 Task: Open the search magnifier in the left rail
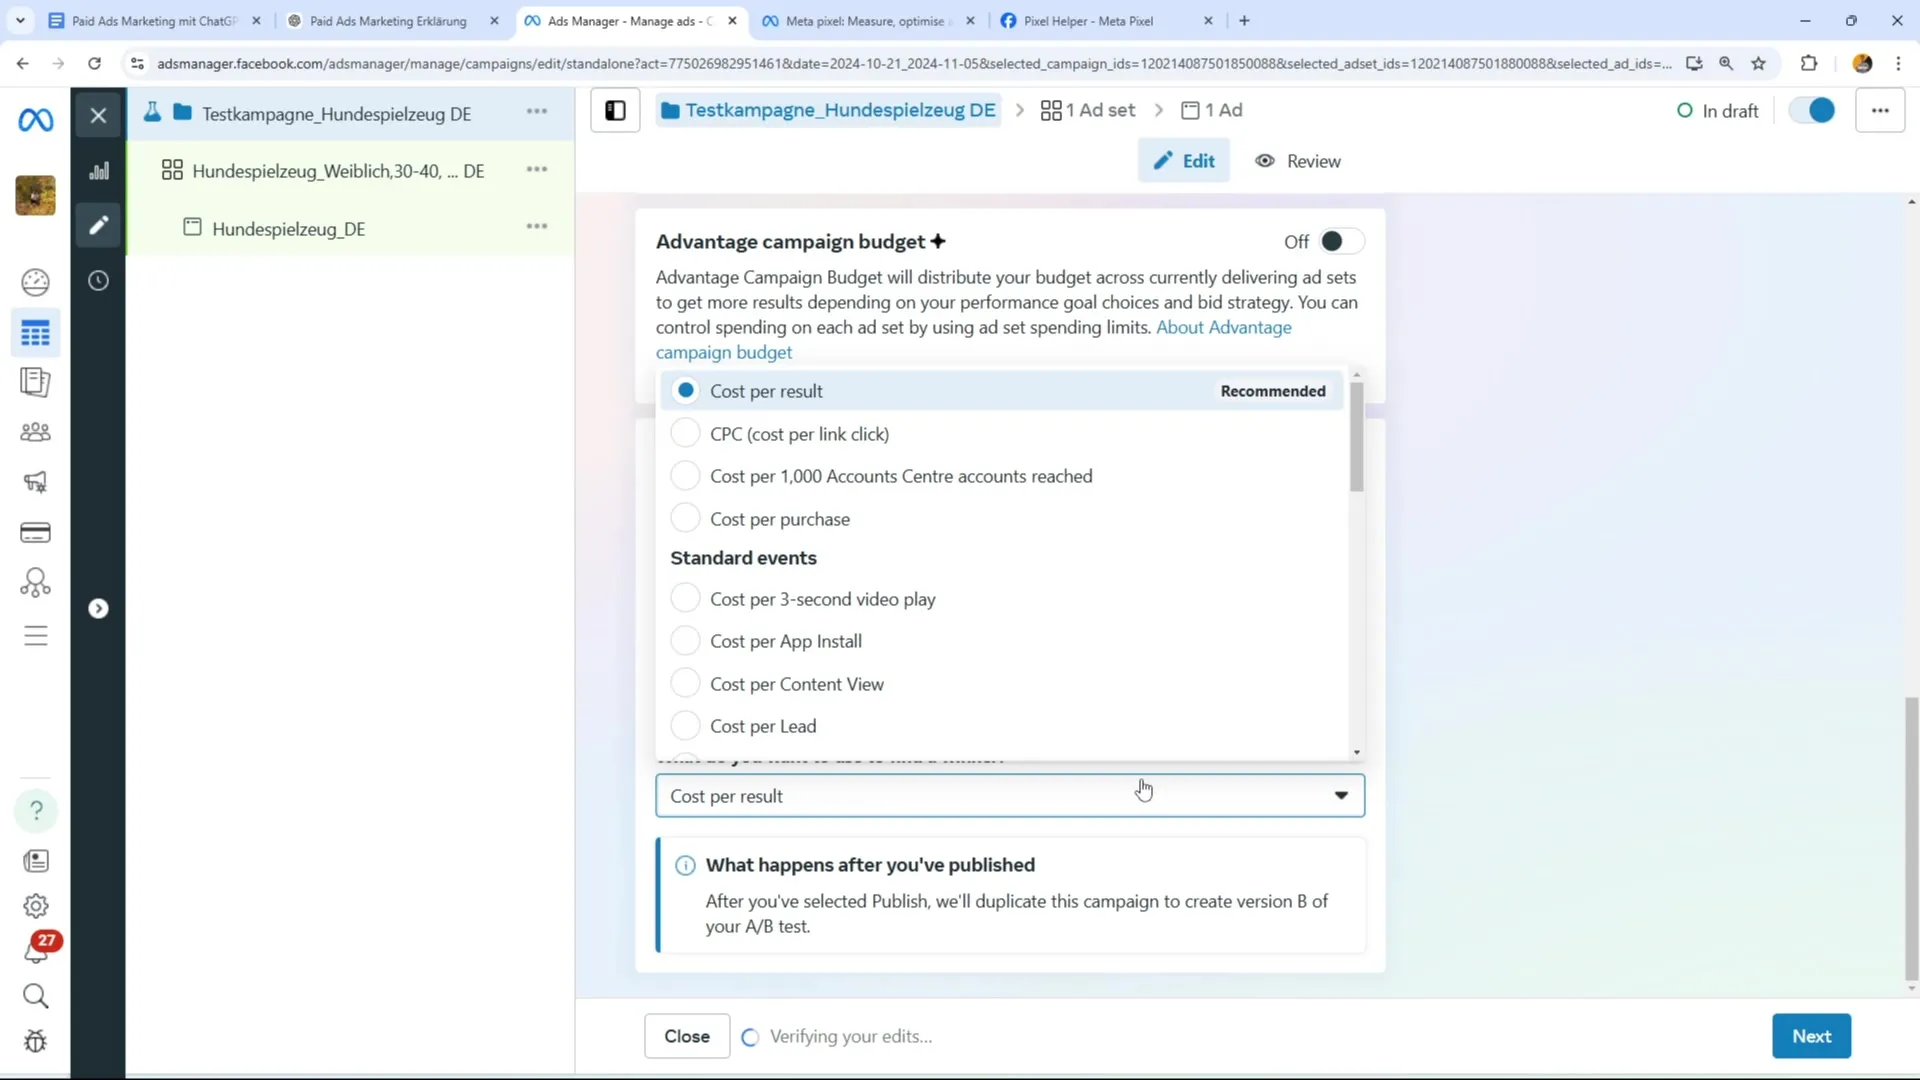(36, 996)
